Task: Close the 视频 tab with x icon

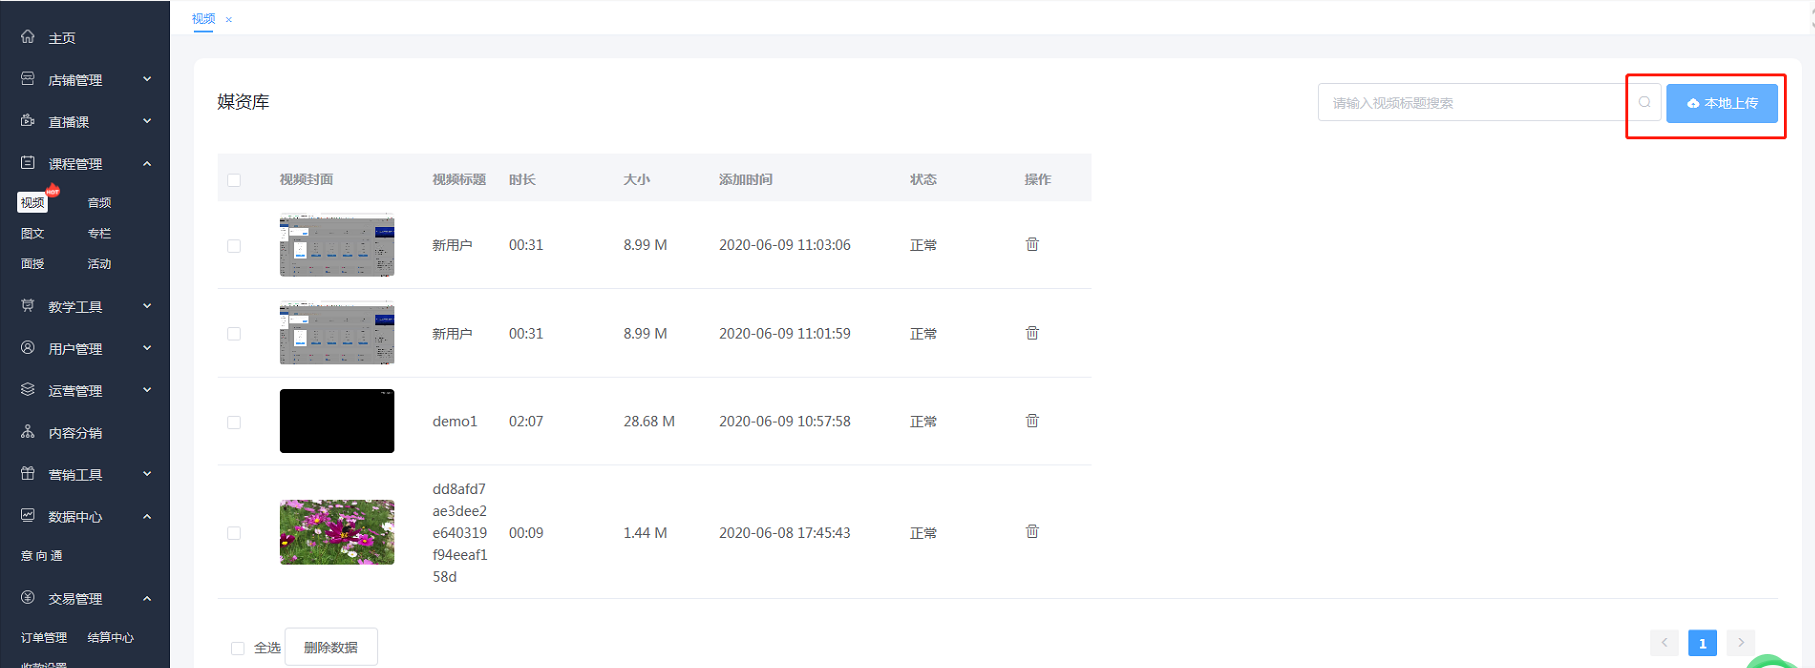Action: coord(229,19)
